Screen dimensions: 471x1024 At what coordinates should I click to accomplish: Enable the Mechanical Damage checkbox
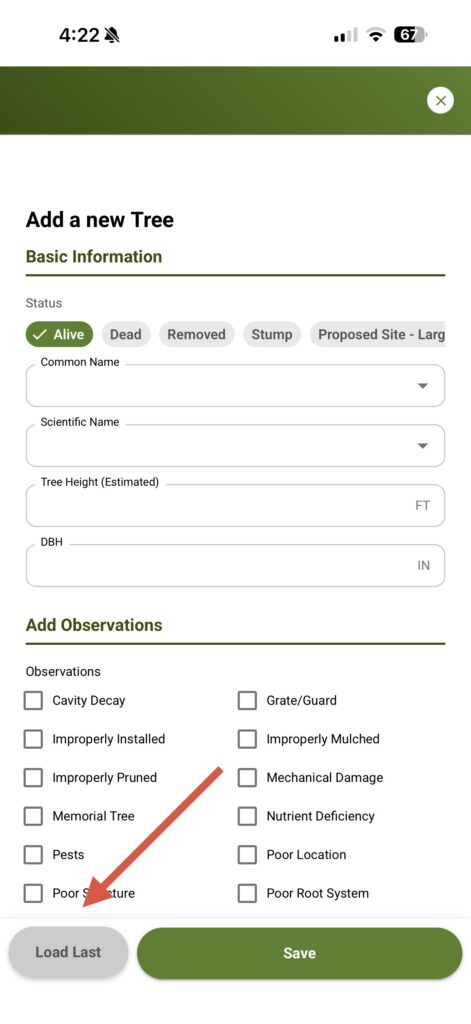pos(247,778)
